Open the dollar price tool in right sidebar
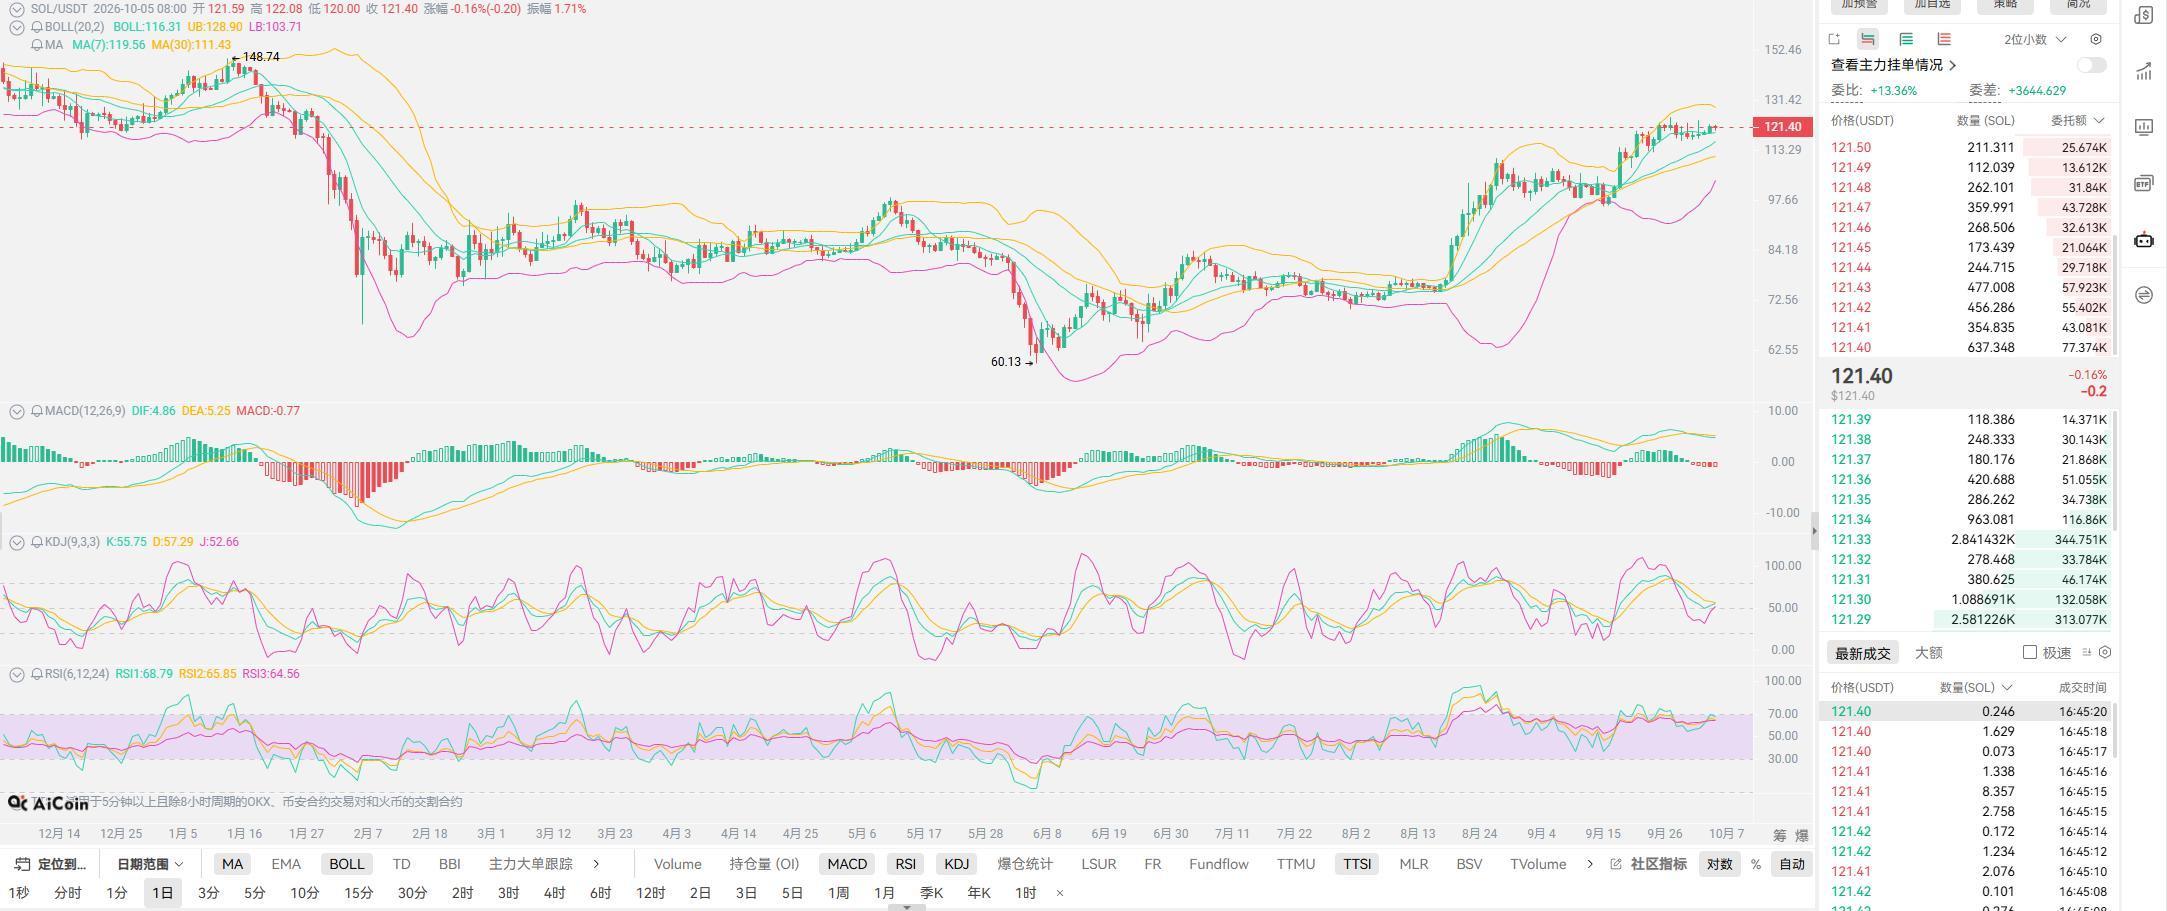This screenshot has width=2167, height=911. point(2144,15)
